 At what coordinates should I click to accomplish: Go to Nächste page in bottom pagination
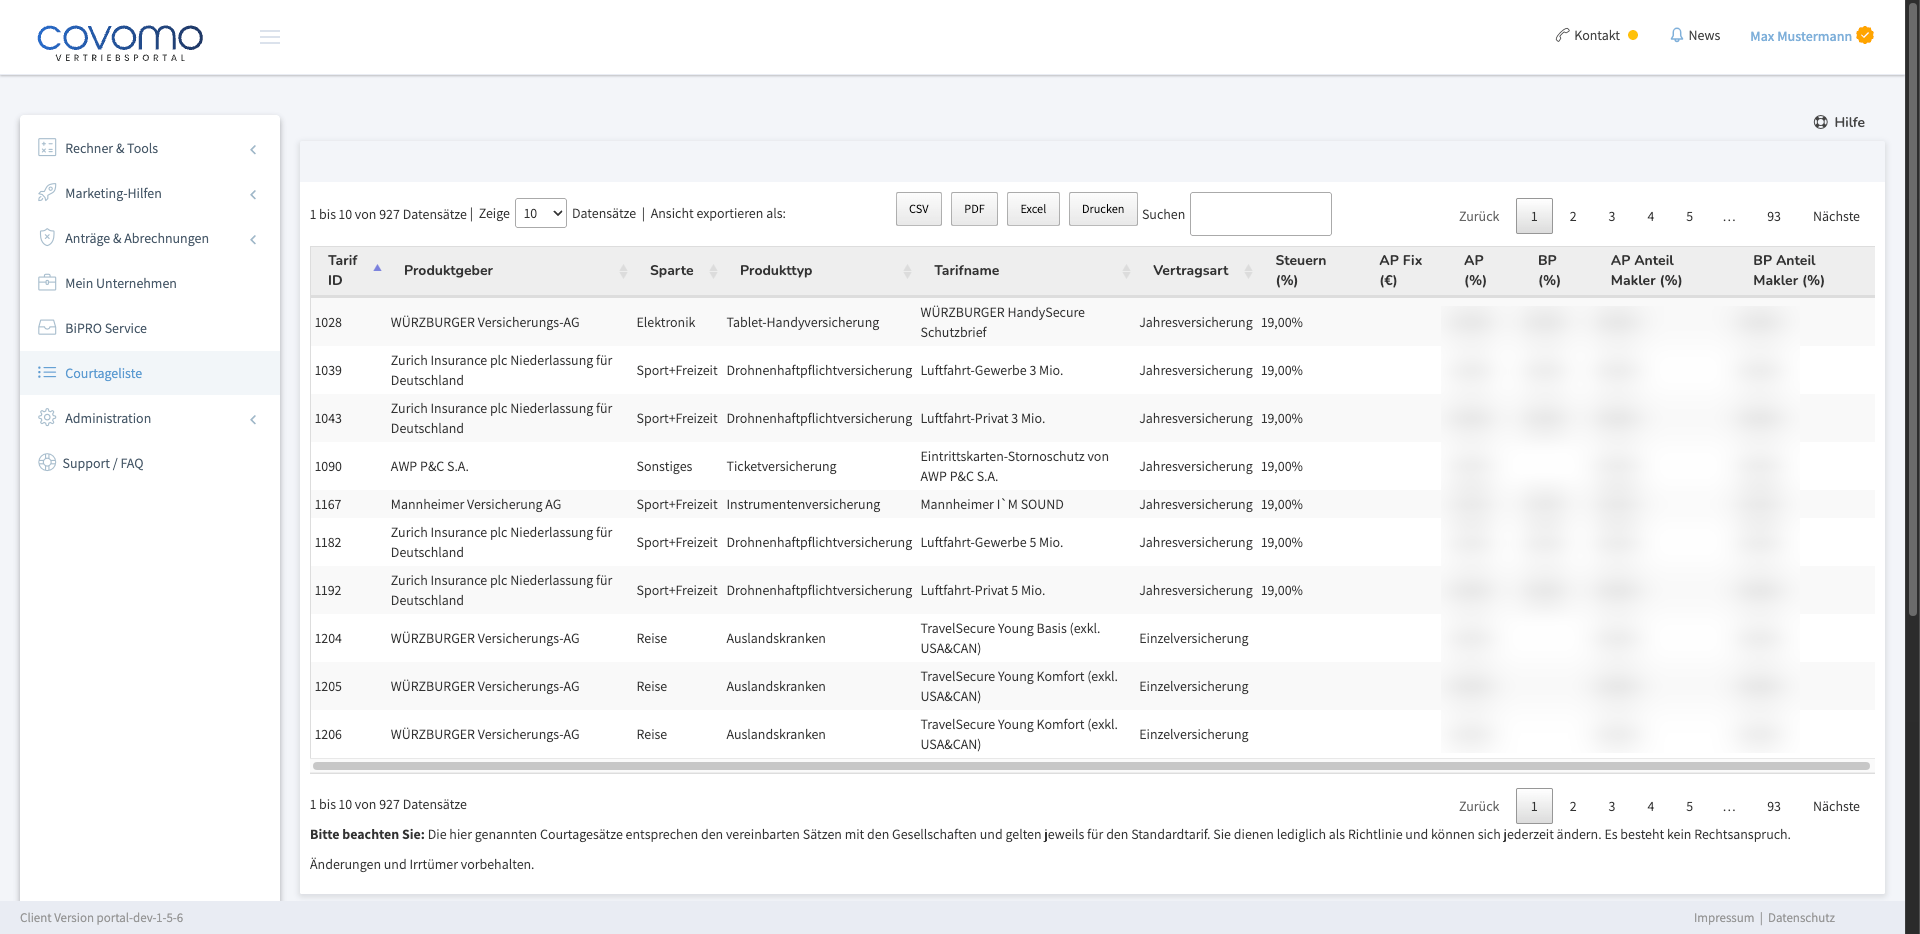[x=1836, y=806]
